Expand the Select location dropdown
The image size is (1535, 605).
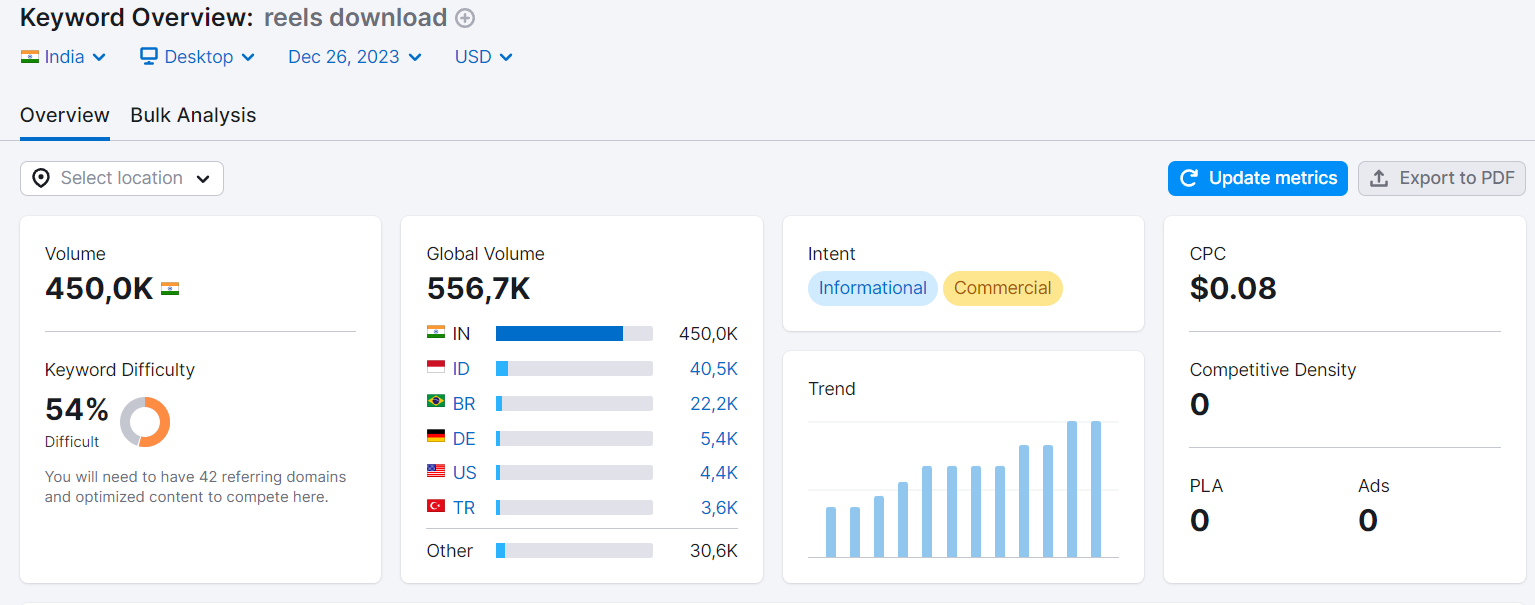pos(122,178)
